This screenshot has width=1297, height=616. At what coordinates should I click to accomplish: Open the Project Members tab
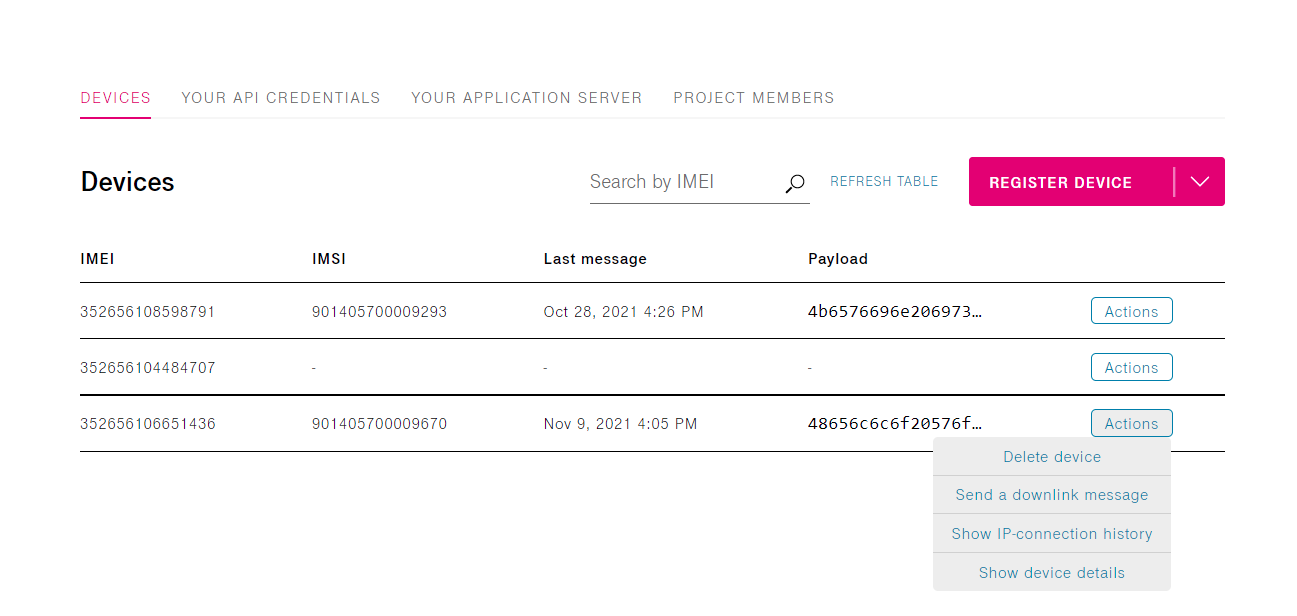[x=754, y=98]
